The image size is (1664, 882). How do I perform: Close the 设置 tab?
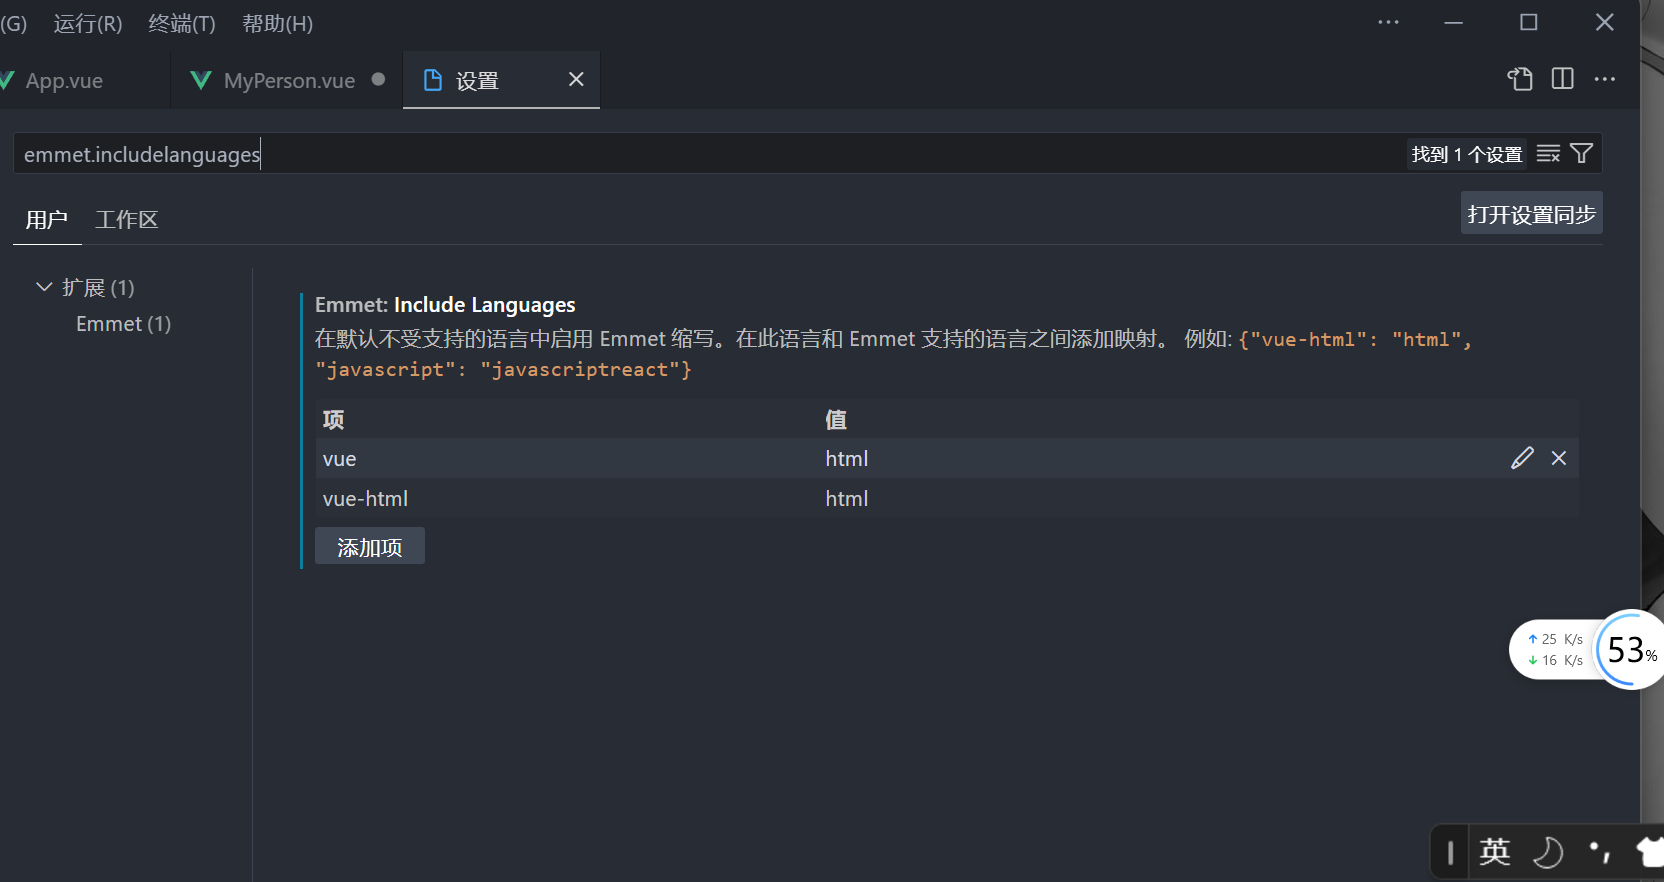point(576,79)
